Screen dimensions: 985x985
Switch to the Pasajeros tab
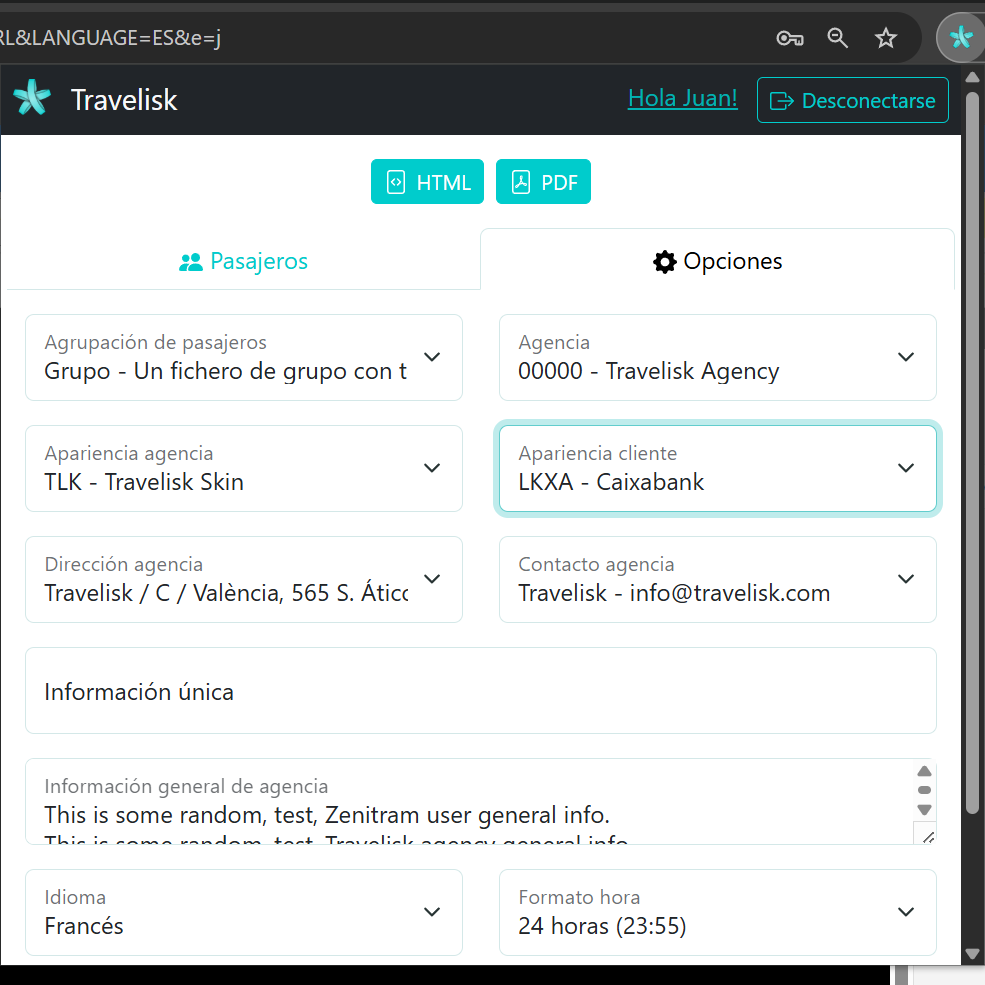pos(243,261)
